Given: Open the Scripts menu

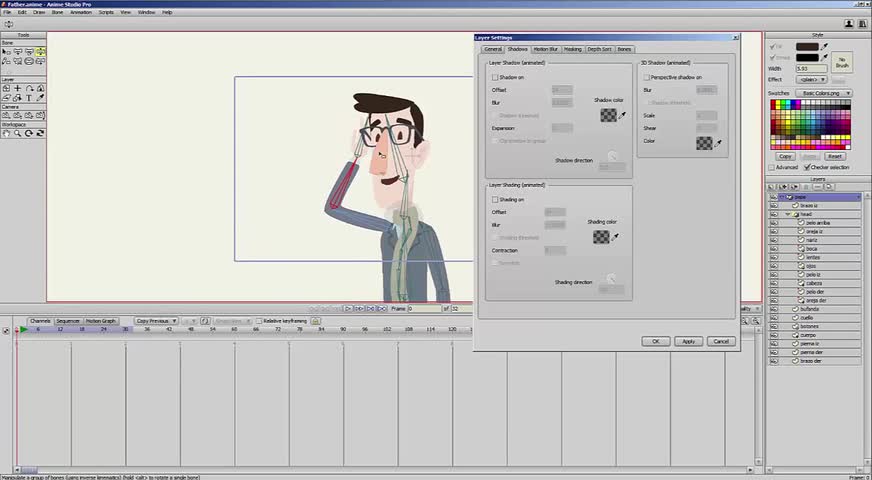Looking at the screenshot, I should click(x=106, y=12).
